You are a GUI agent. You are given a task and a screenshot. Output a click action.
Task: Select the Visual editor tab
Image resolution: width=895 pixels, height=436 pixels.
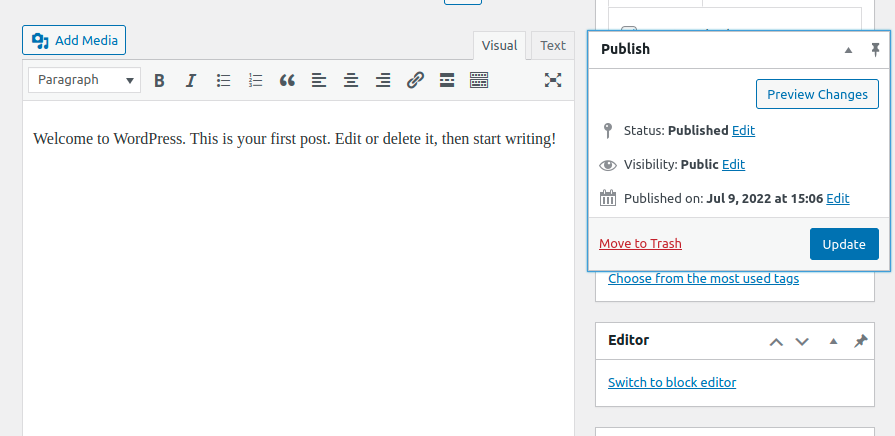pos(499,46)
